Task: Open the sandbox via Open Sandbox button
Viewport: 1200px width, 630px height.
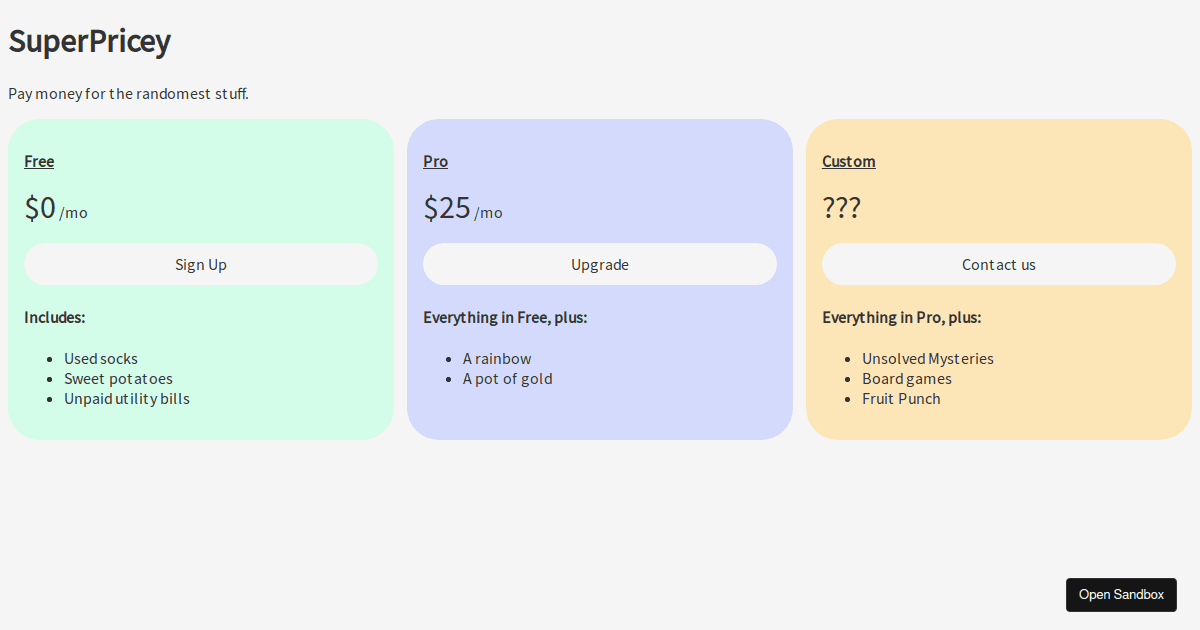Action: [1121, 594]
